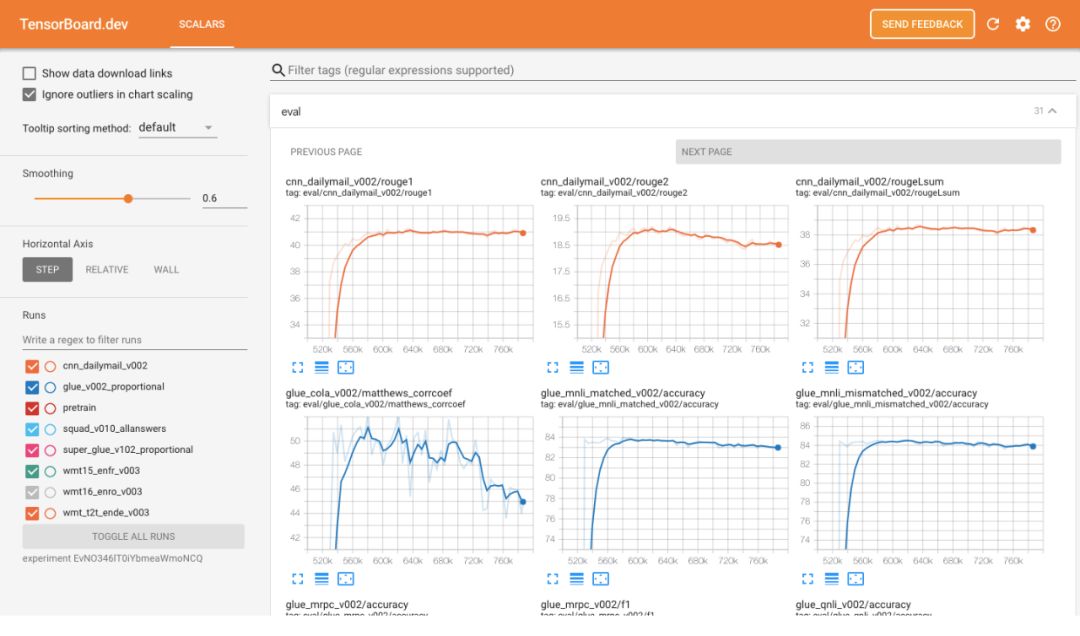This screenshot has width=1080, height=636.
Task: Toggle log scale on glue_mnli_matched chart
Action: coord(576,578)
